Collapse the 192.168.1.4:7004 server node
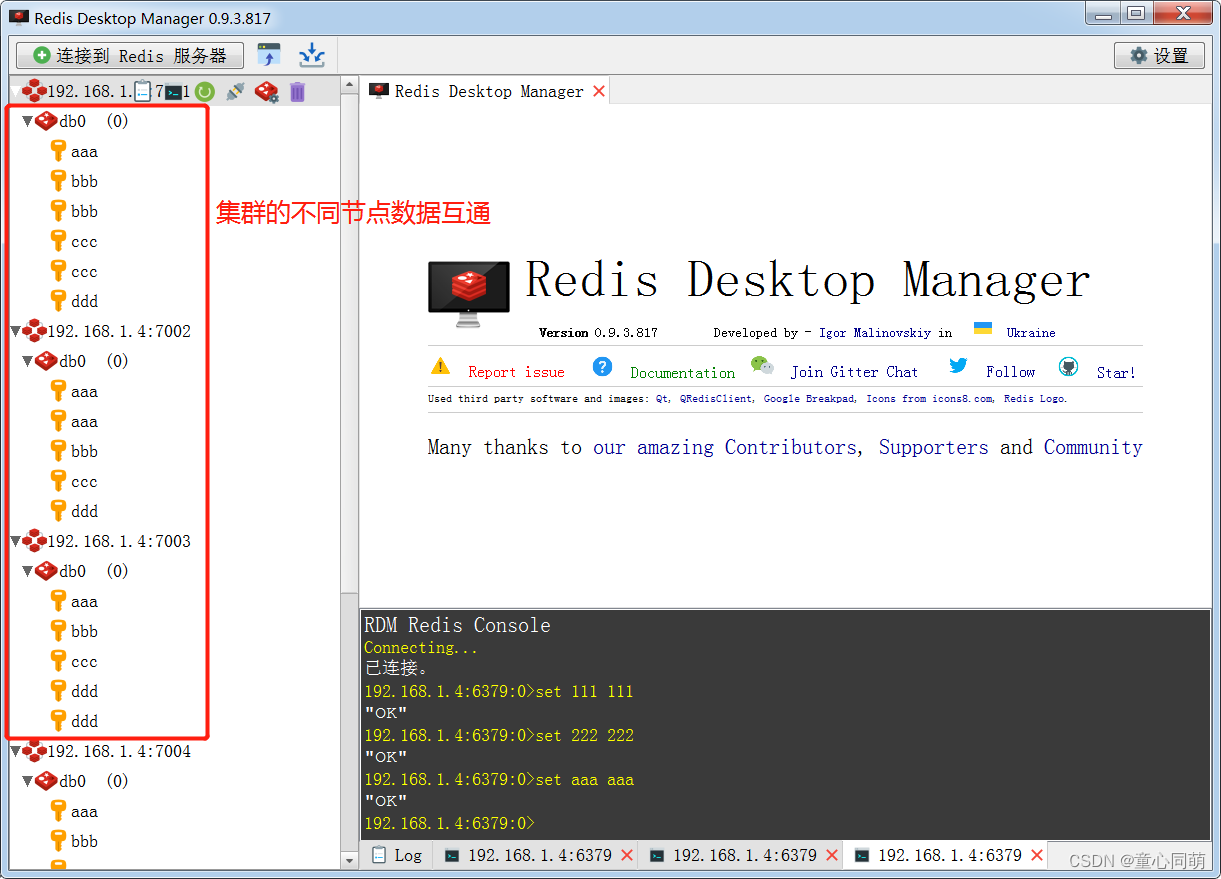Screen dimensions: 1221x879 point(16,751)
